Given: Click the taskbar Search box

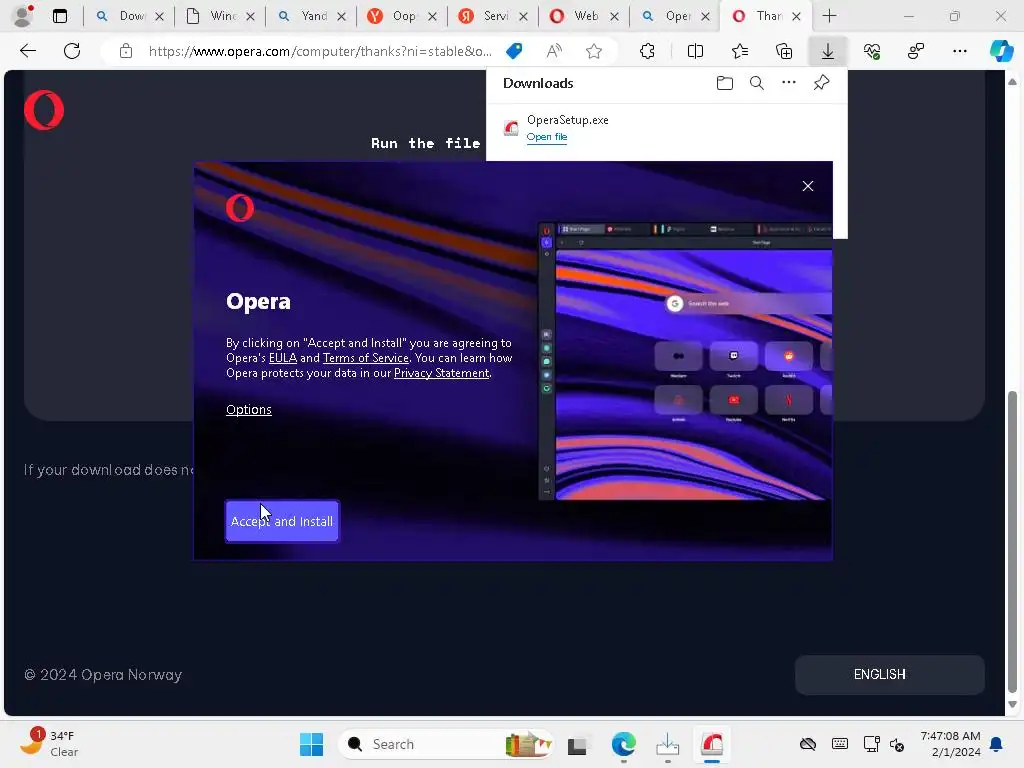Looking at the screenshot, I should click(x=446, y=744).
